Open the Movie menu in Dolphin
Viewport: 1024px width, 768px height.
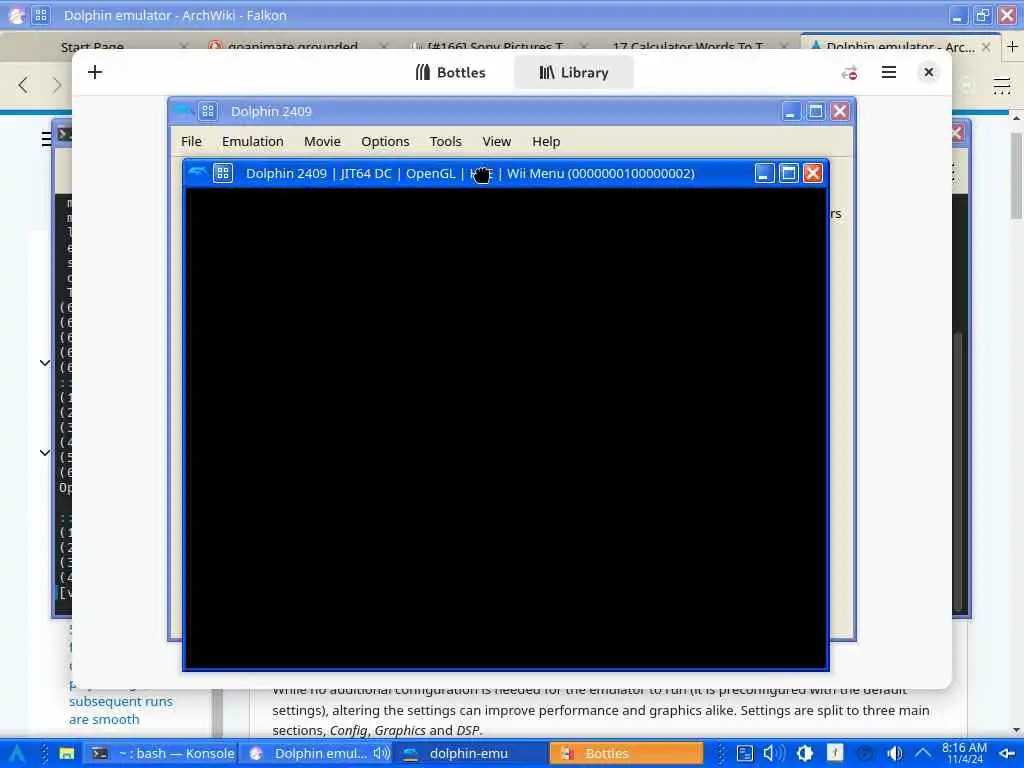coord(322,141)
